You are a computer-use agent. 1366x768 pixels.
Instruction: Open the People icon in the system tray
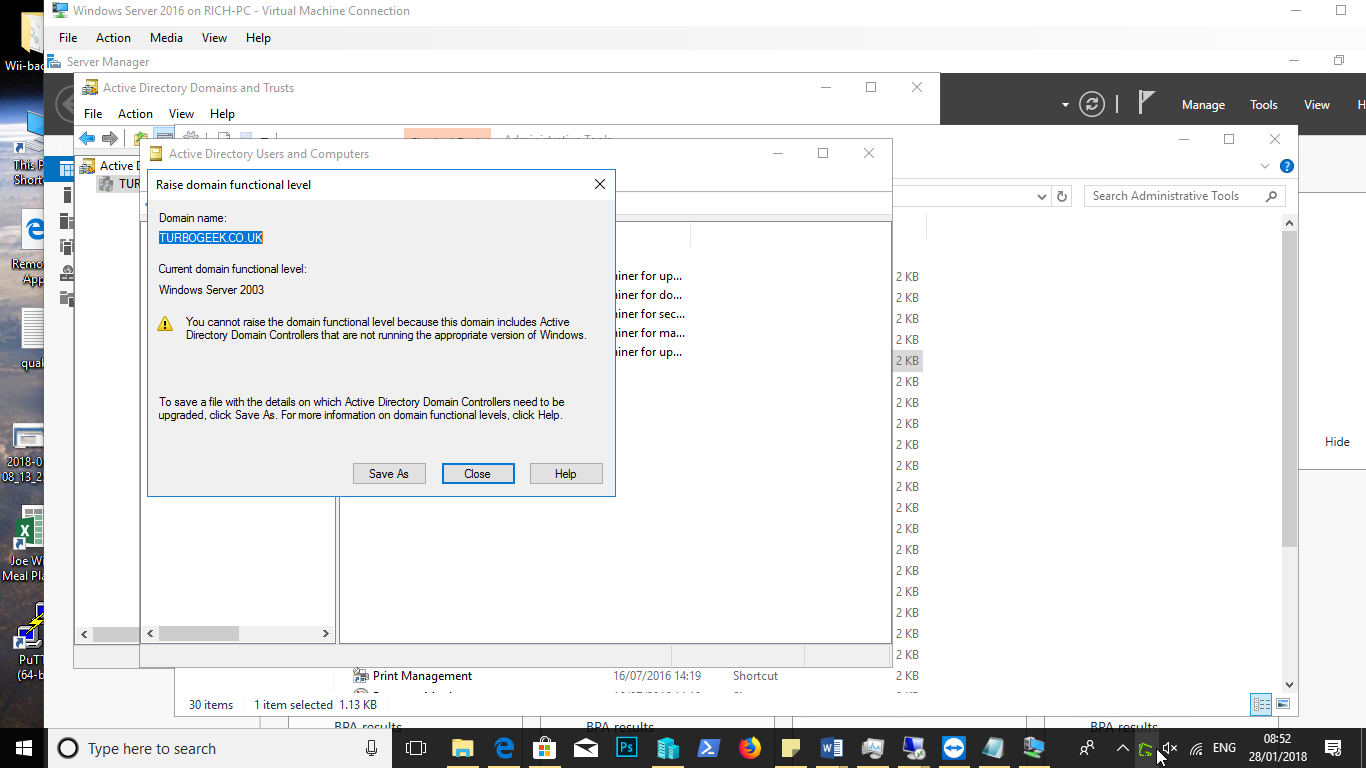pyautogui.click(x=1087, y=748)
